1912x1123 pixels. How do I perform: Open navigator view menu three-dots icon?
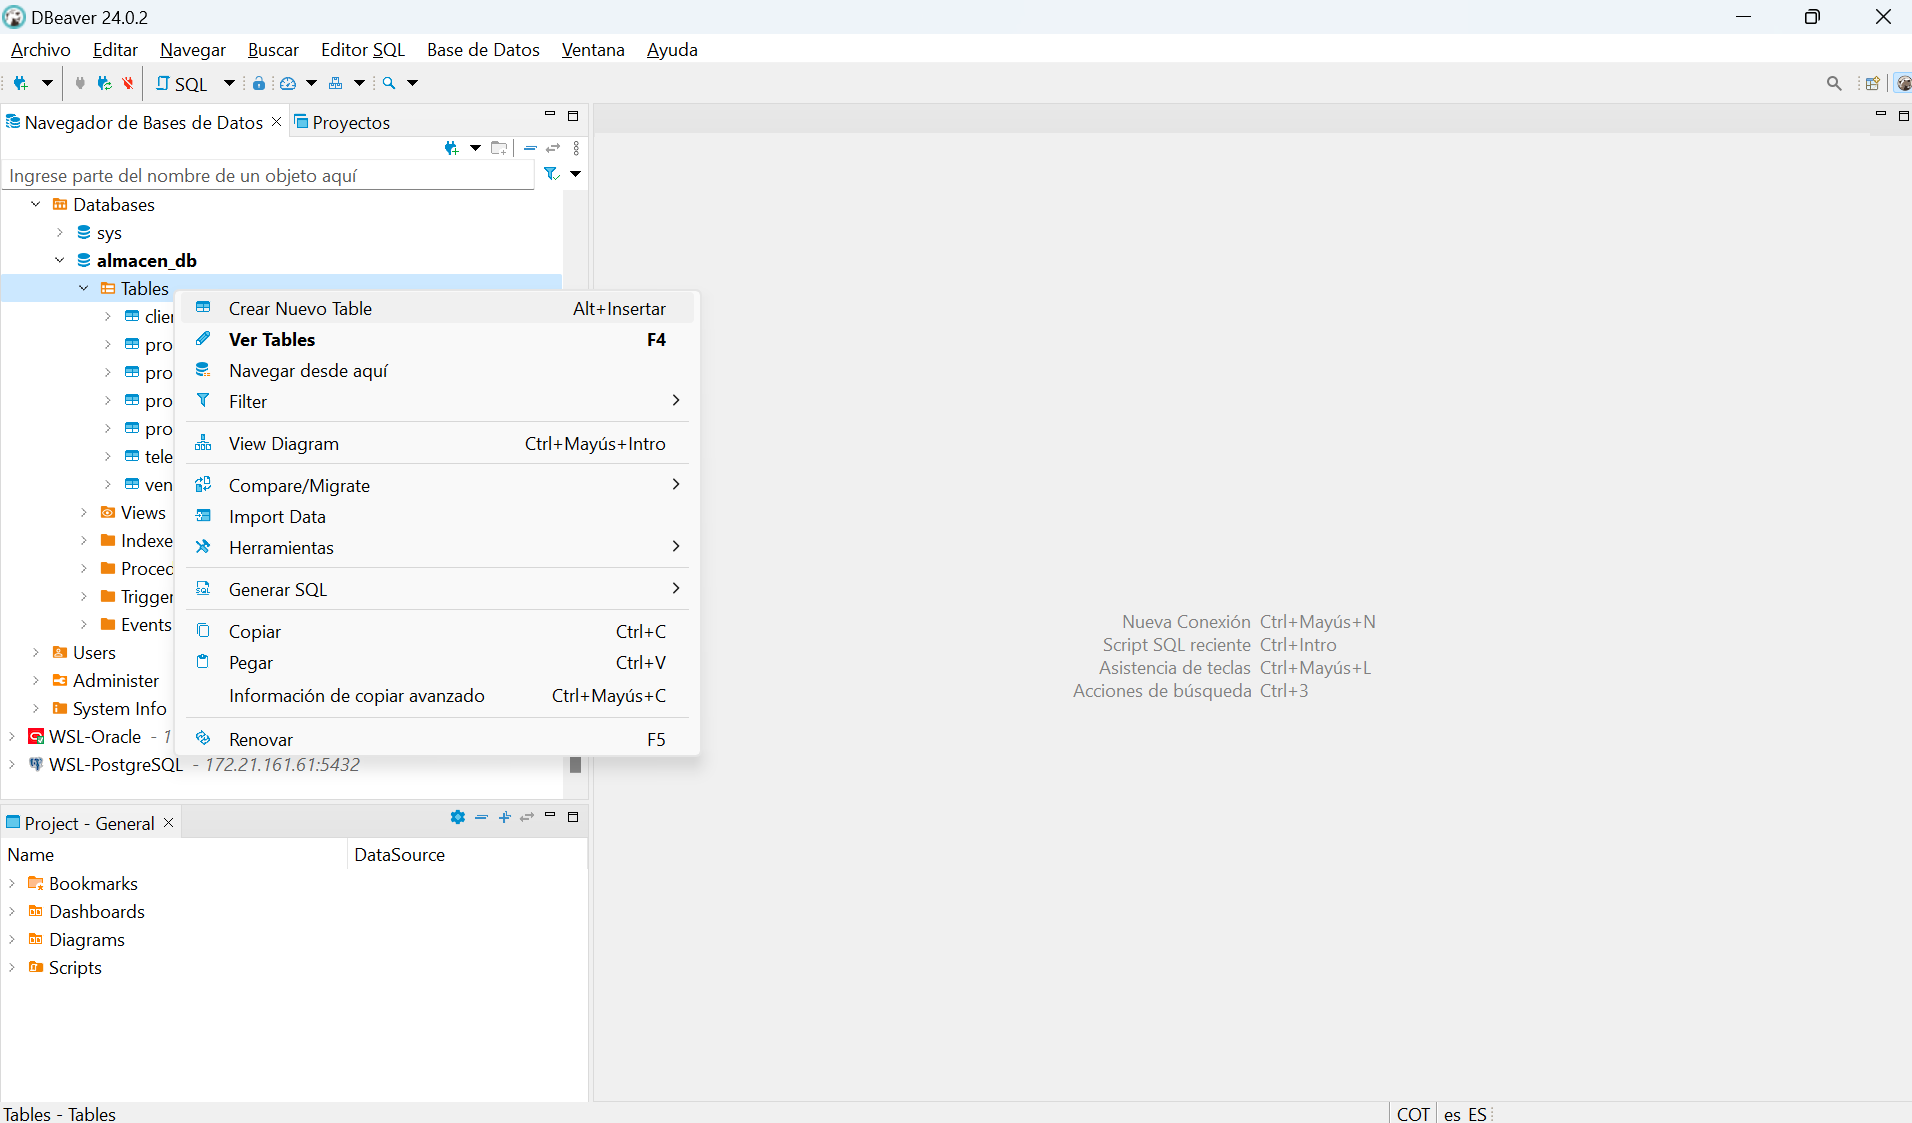click(576, 148)
